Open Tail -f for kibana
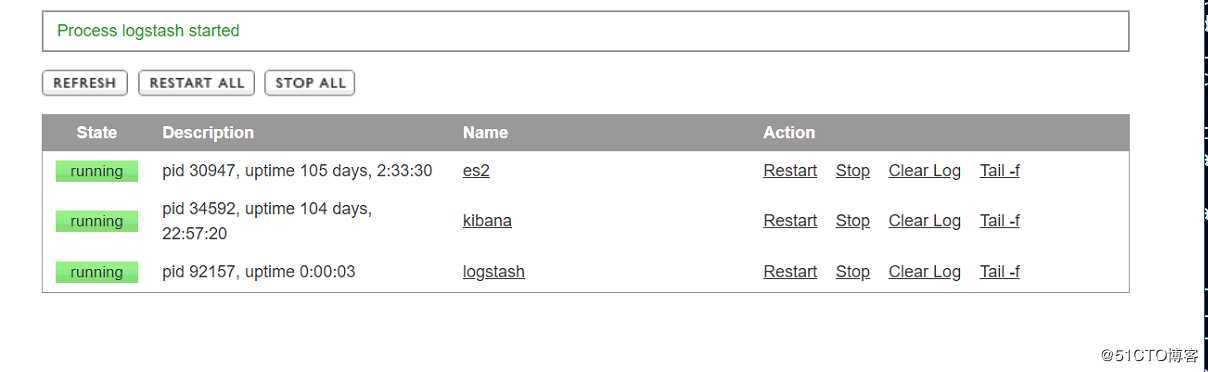Screen dimensions: 1208x372 (1000, 221)
